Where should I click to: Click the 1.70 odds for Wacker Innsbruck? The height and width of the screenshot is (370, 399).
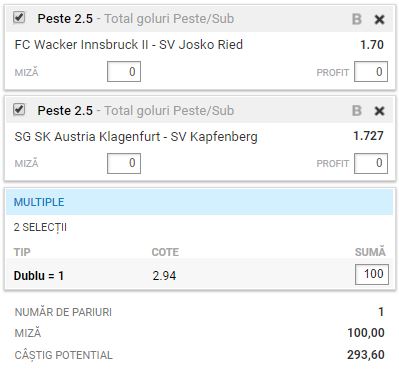pos(372,45)
